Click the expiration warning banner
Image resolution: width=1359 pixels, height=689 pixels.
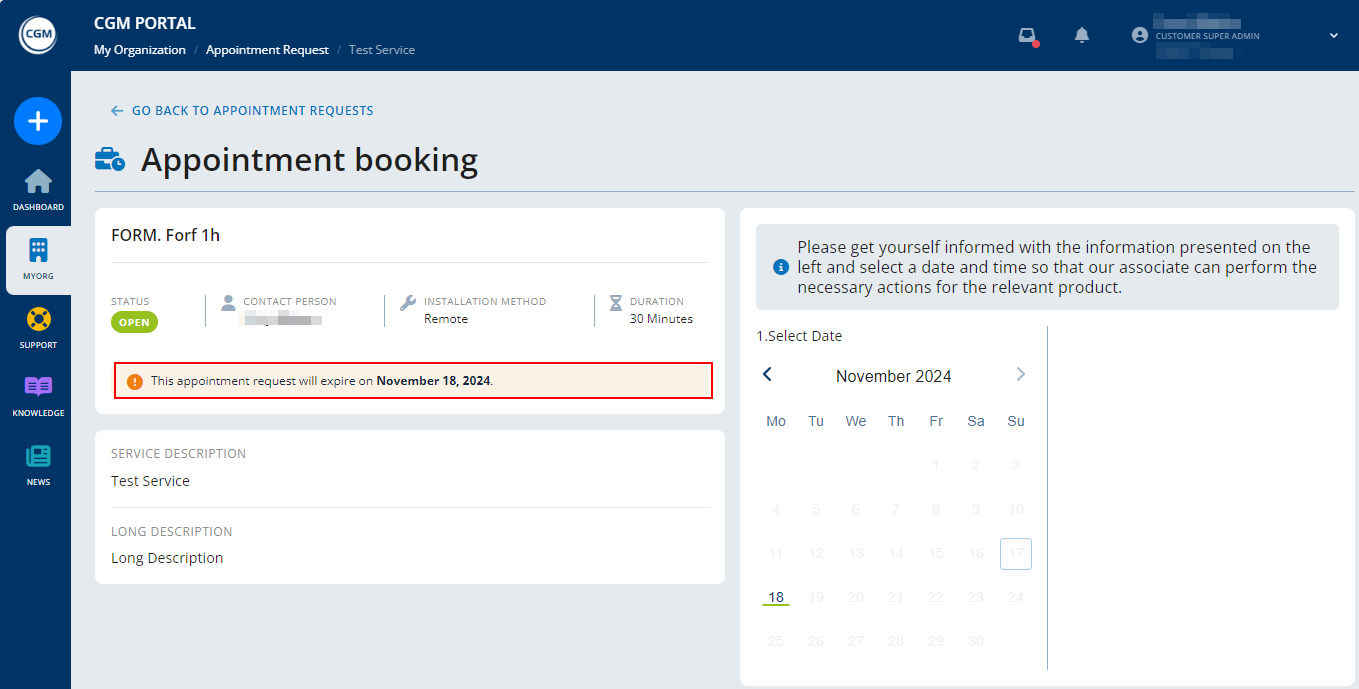413,380
